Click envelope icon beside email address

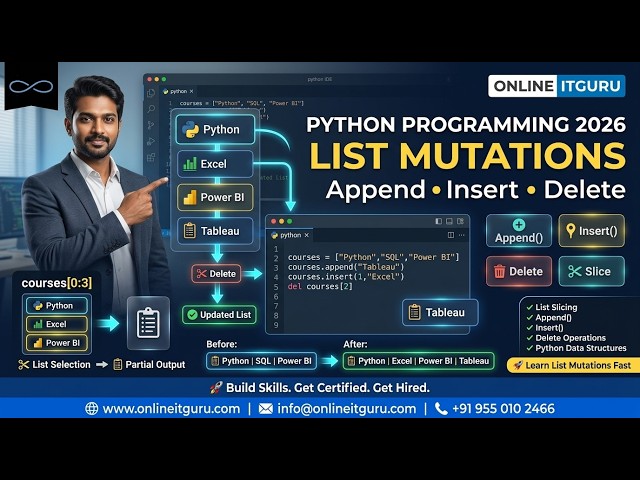point(266,409)
